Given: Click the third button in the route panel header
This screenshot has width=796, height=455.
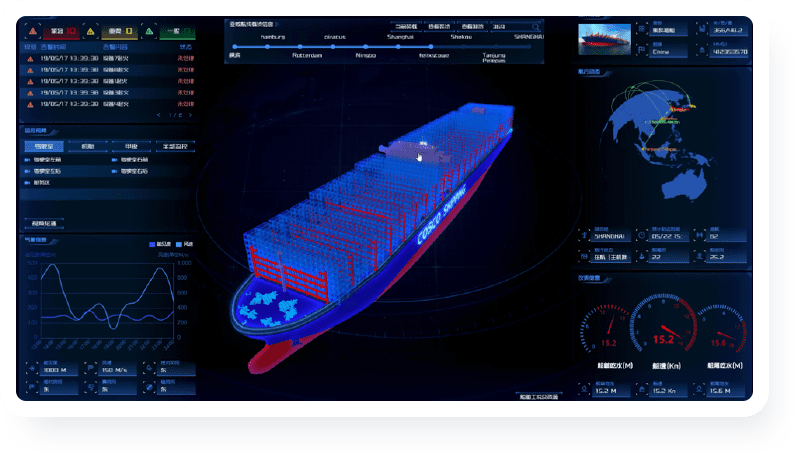Looking at the screenshot, I should 472,26.
